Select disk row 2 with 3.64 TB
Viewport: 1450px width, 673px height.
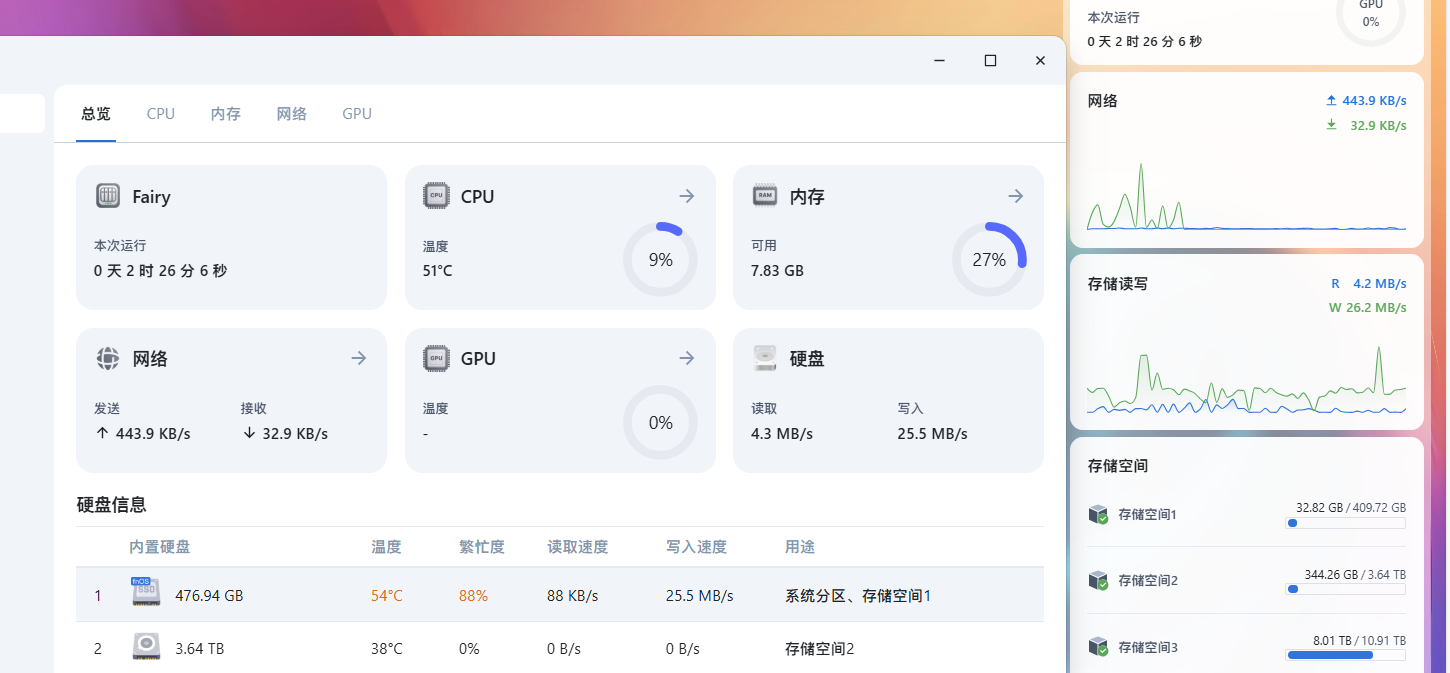560,648
